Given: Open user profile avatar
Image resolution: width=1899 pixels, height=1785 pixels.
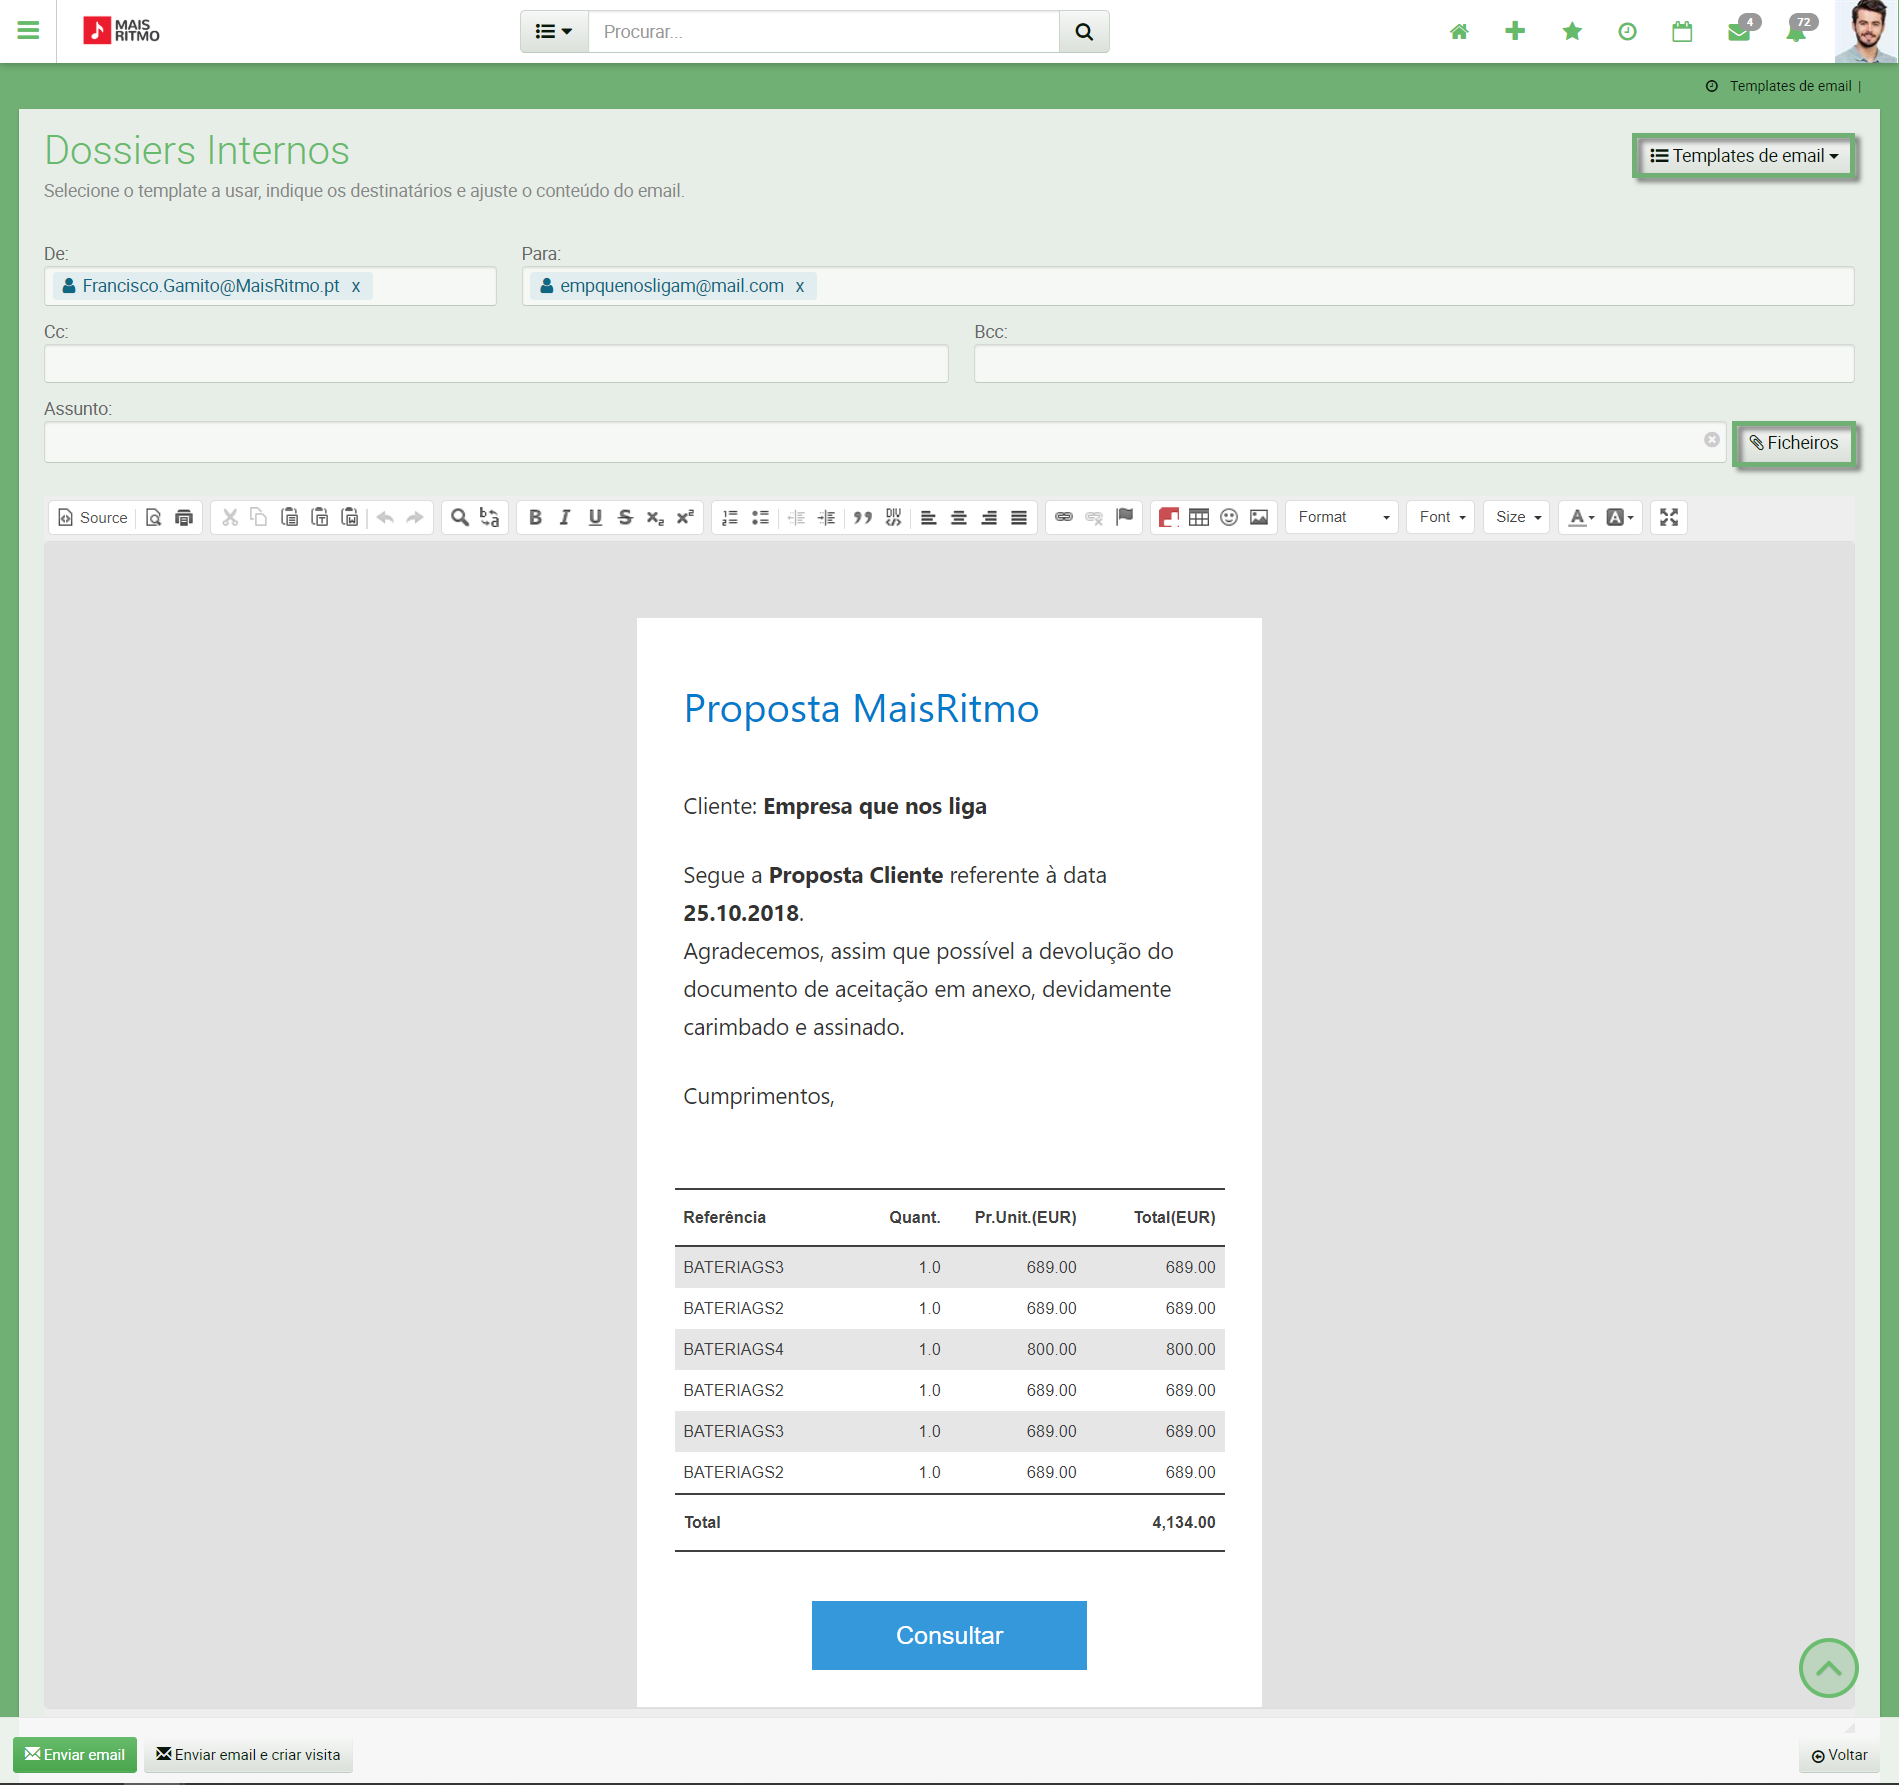Looking at the screenshot, I should 1866,31.
